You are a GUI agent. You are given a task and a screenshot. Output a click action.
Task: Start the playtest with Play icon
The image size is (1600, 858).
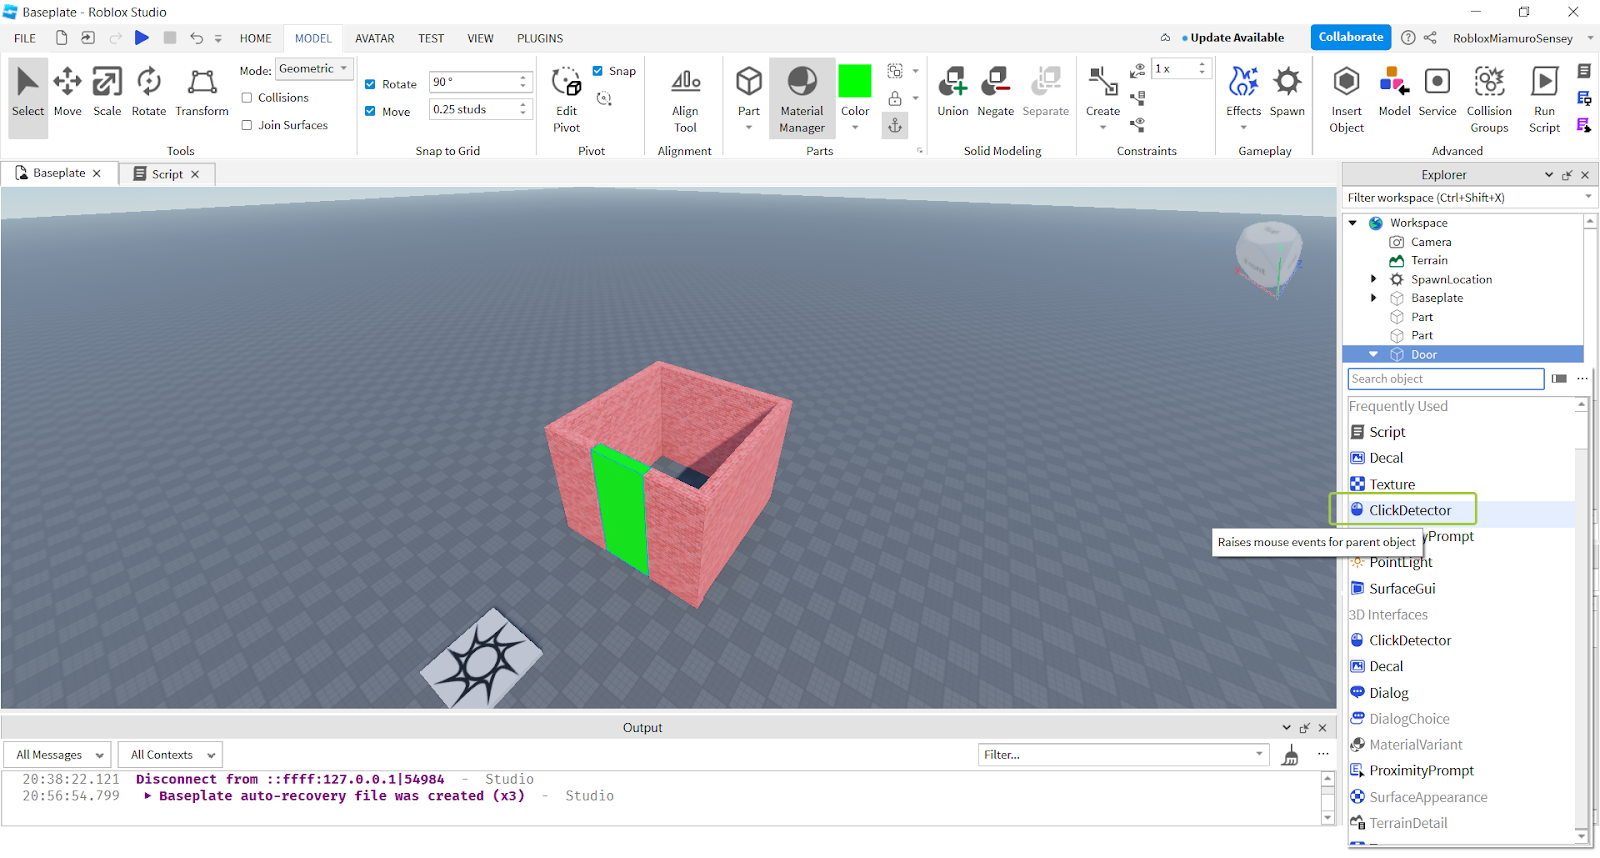click(142, 38)
